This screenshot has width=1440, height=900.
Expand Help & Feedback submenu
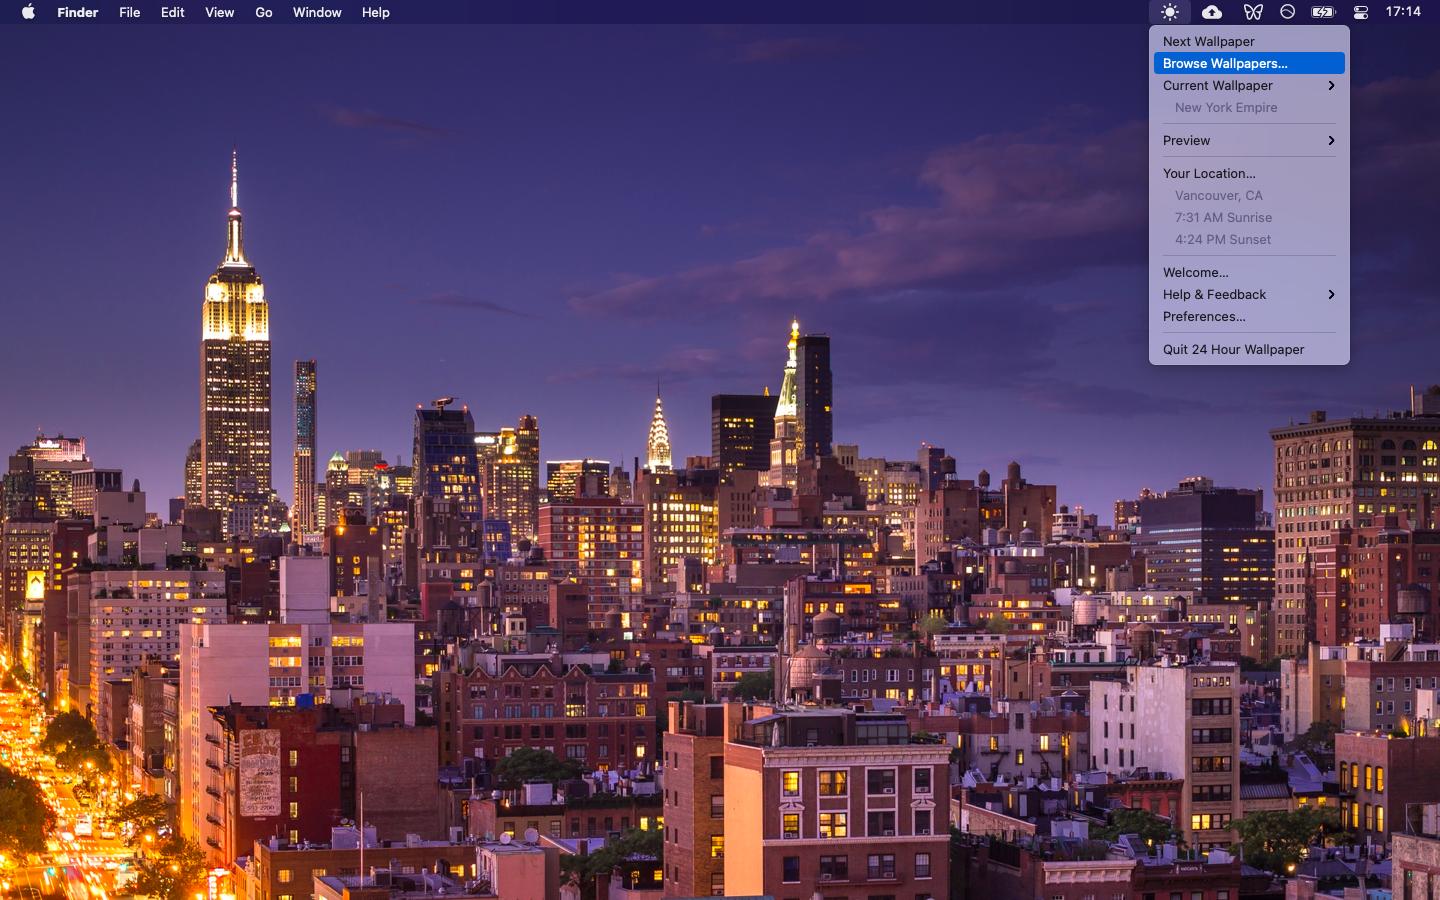click(1249, 294)
